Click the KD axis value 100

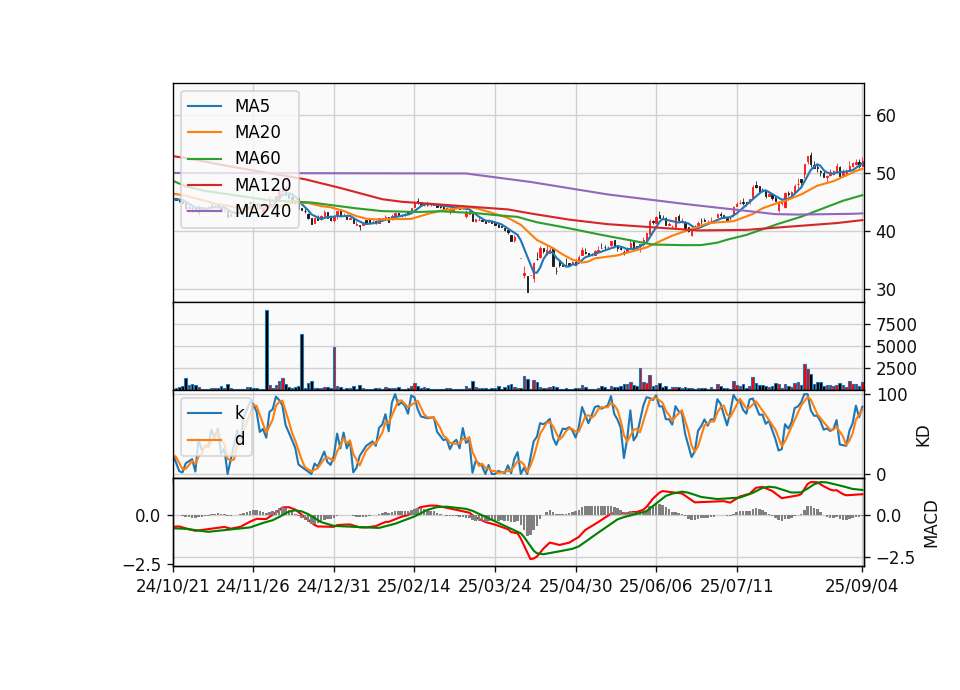891,395
